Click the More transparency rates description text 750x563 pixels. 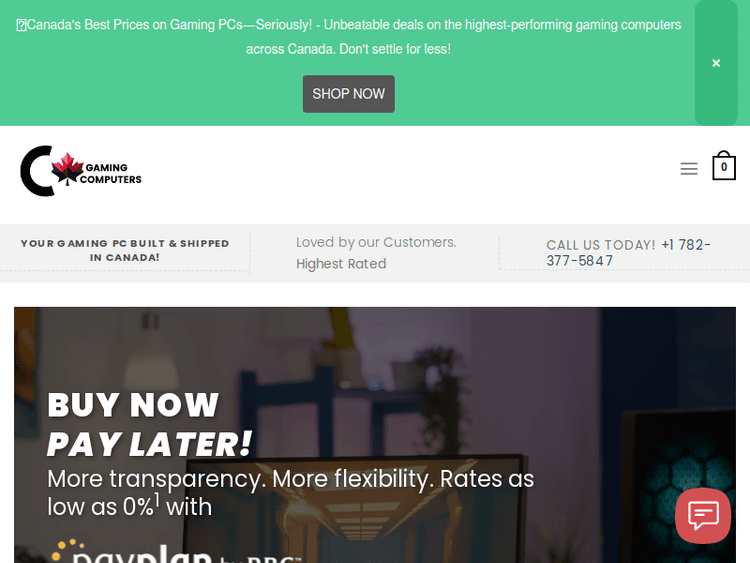click(x=290, y=493)
